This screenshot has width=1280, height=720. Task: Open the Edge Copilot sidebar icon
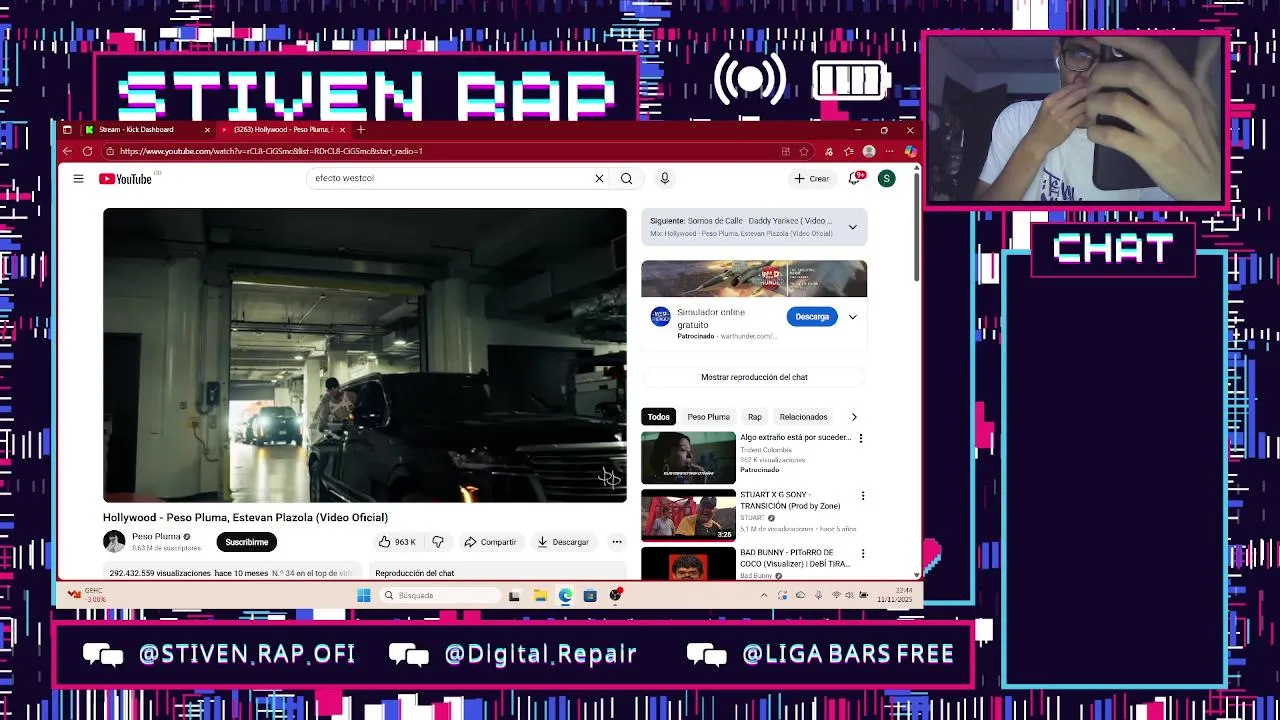[910, 151]
